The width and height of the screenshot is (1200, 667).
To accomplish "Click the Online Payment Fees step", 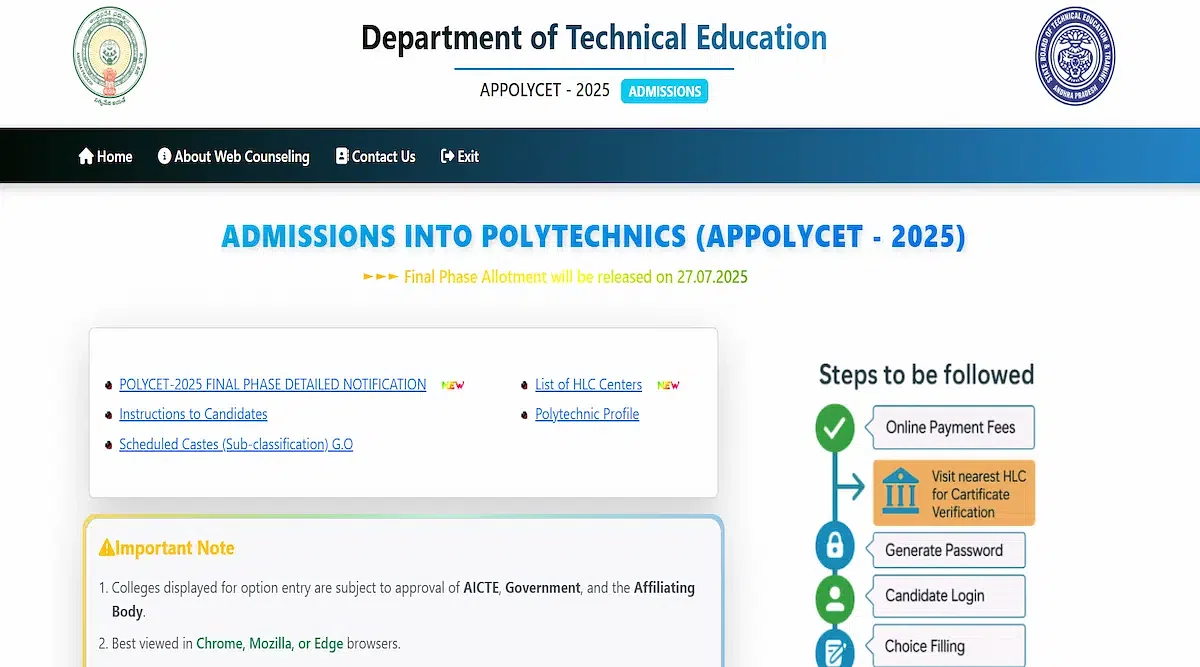I will (953, 427).
